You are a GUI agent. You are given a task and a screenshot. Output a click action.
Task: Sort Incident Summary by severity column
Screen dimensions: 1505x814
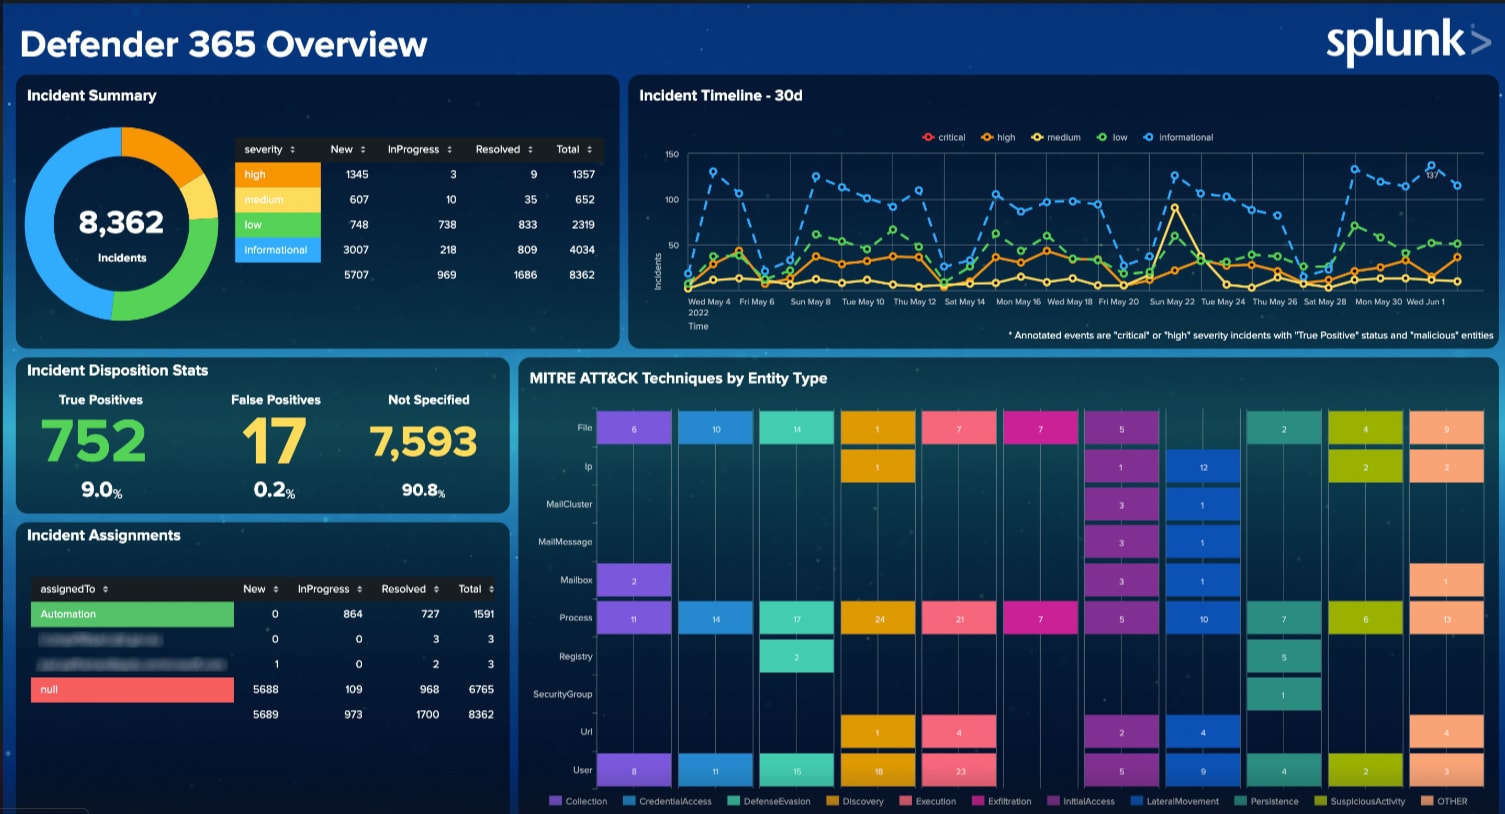pyautogui.click(x=269, y=150)
